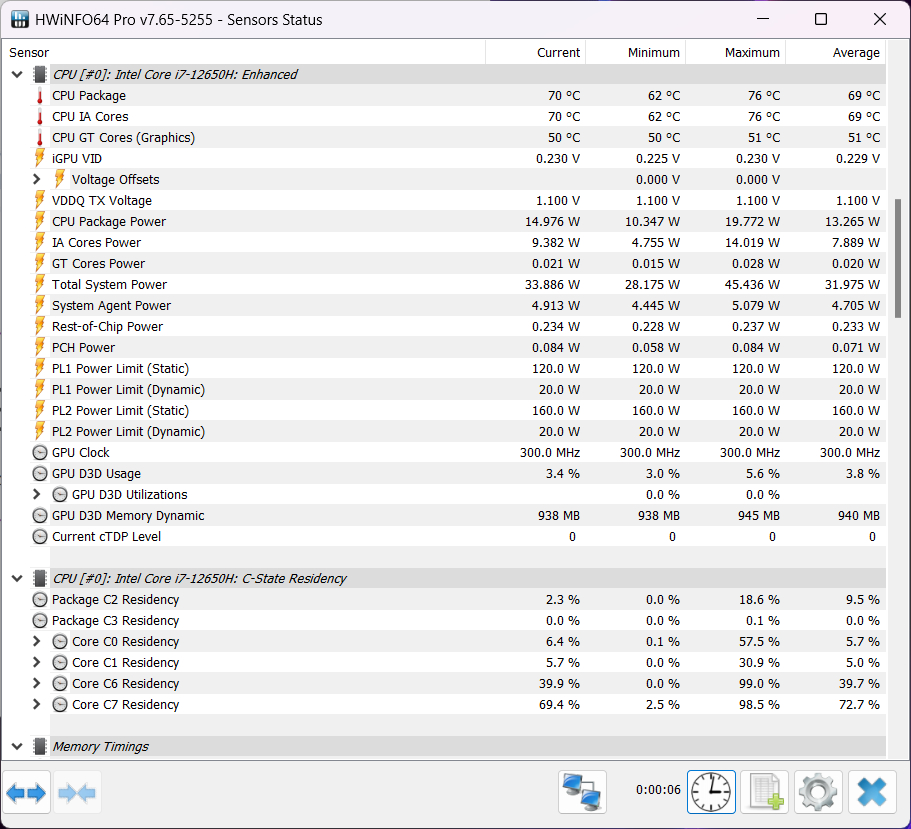Click the expand columns blue arrows button
Screen dimensions: 911x829
coord(26,794)
